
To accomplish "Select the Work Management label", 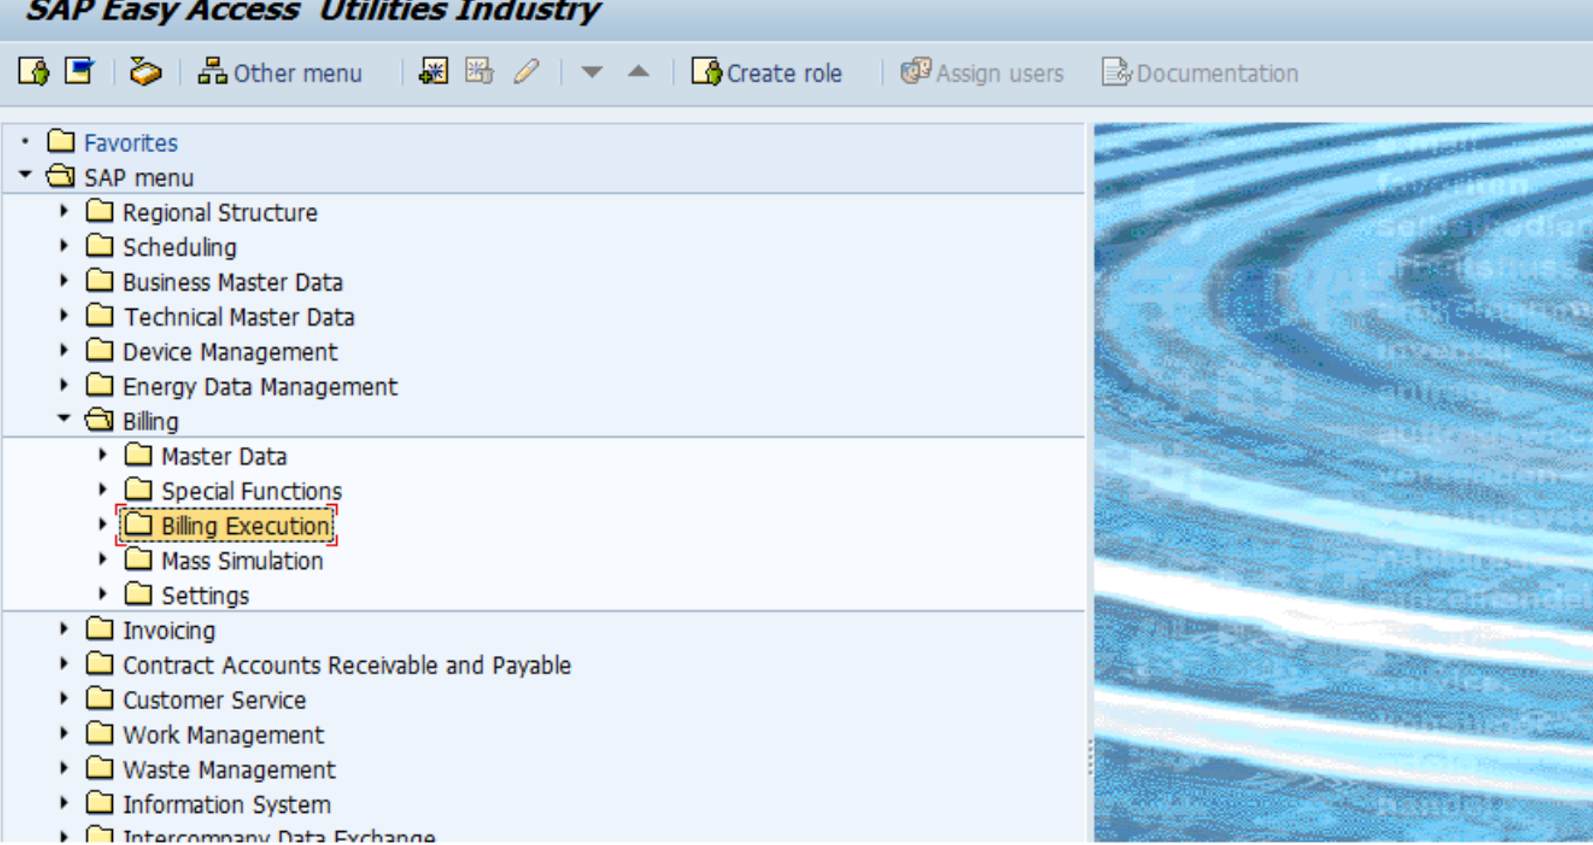I will (223, 735).
